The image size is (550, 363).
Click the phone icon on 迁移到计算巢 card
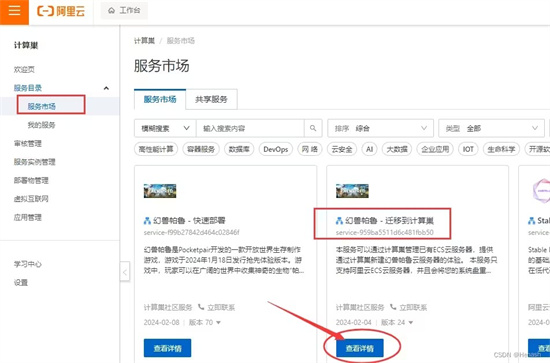[x=393, y=307]
